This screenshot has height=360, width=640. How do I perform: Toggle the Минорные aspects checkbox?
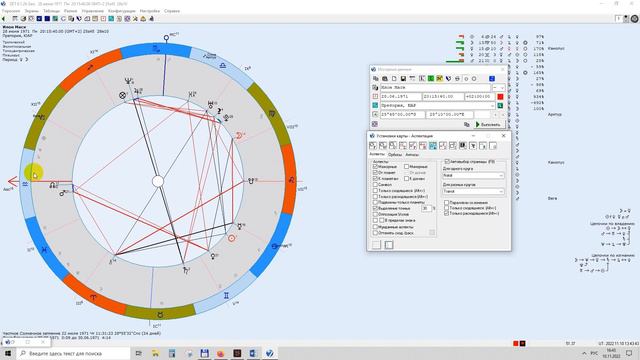point(407,167)
